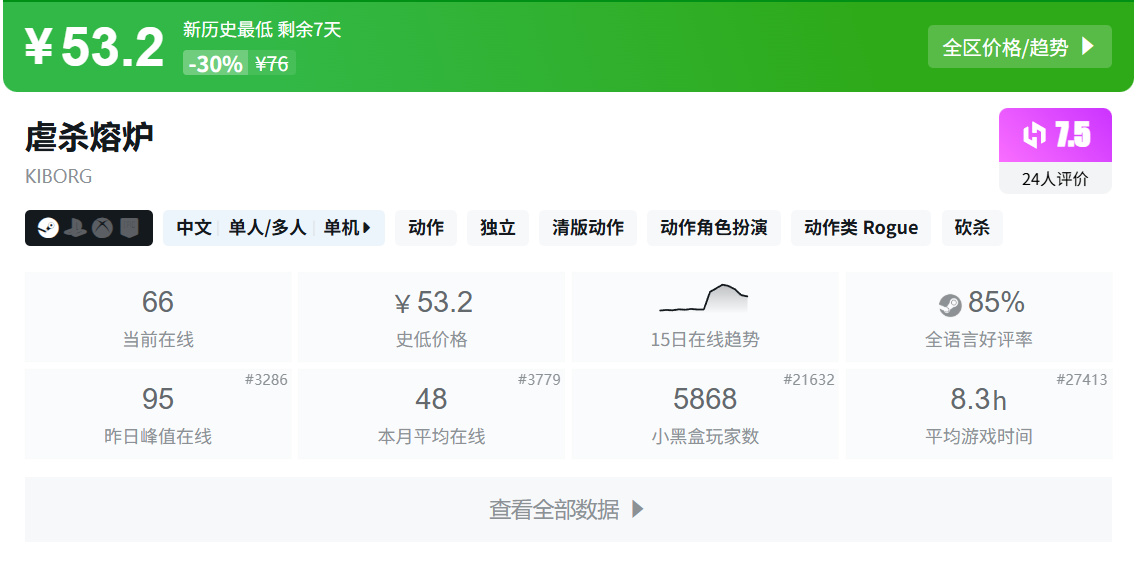The width and height of the screenshot is (1146, 562).
Task: Click the original price ¥76
Action: click(272, 64)
